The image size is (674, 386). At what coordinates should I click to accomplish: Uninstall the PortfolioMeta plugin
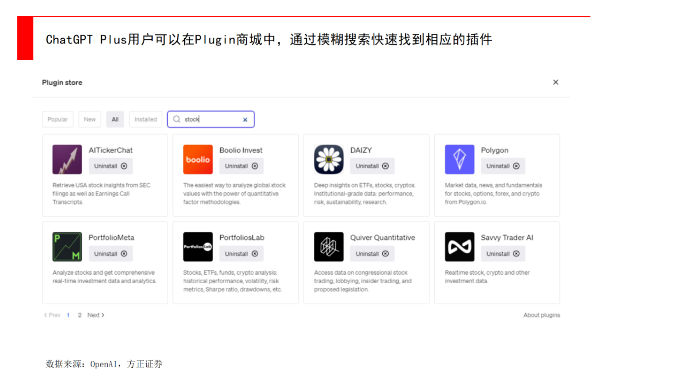[x=110, y=254]
